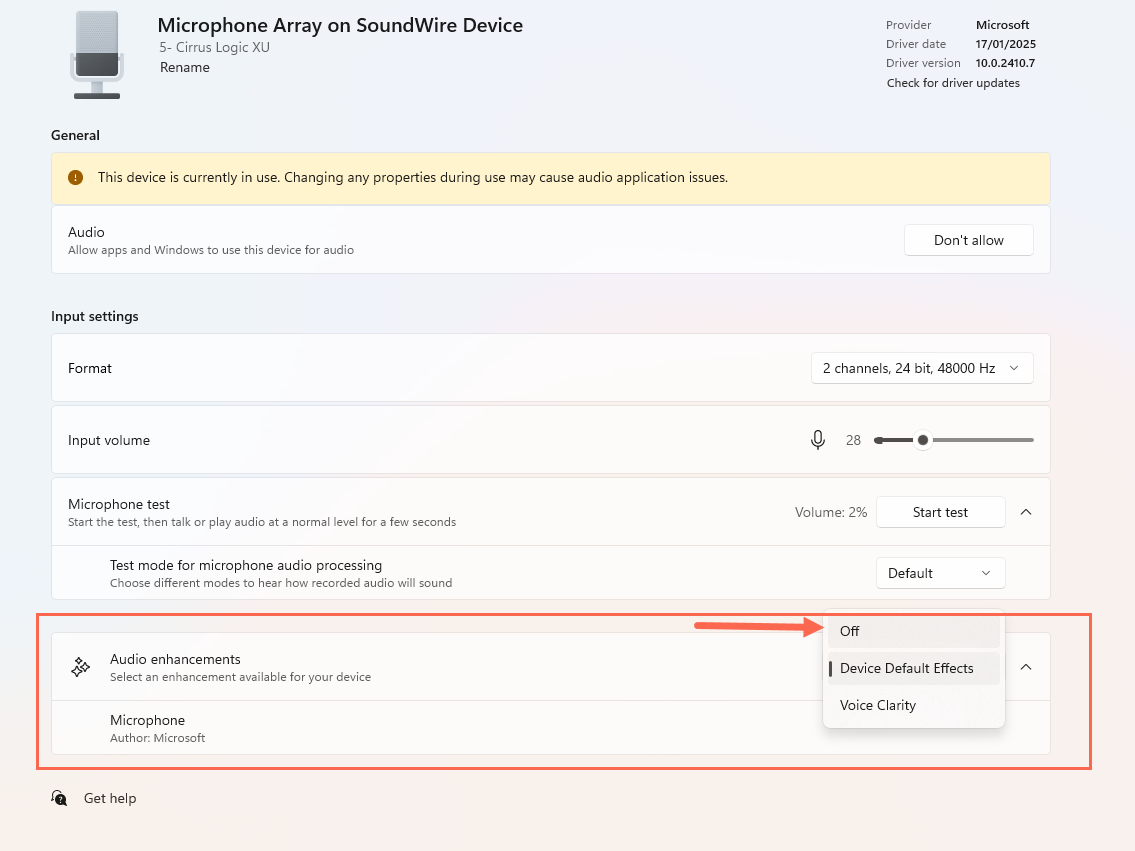Screen dimensions: 1135x851
Task: Click the 'Test mode for microphone audio processing' label
Action: pos(245,565)
